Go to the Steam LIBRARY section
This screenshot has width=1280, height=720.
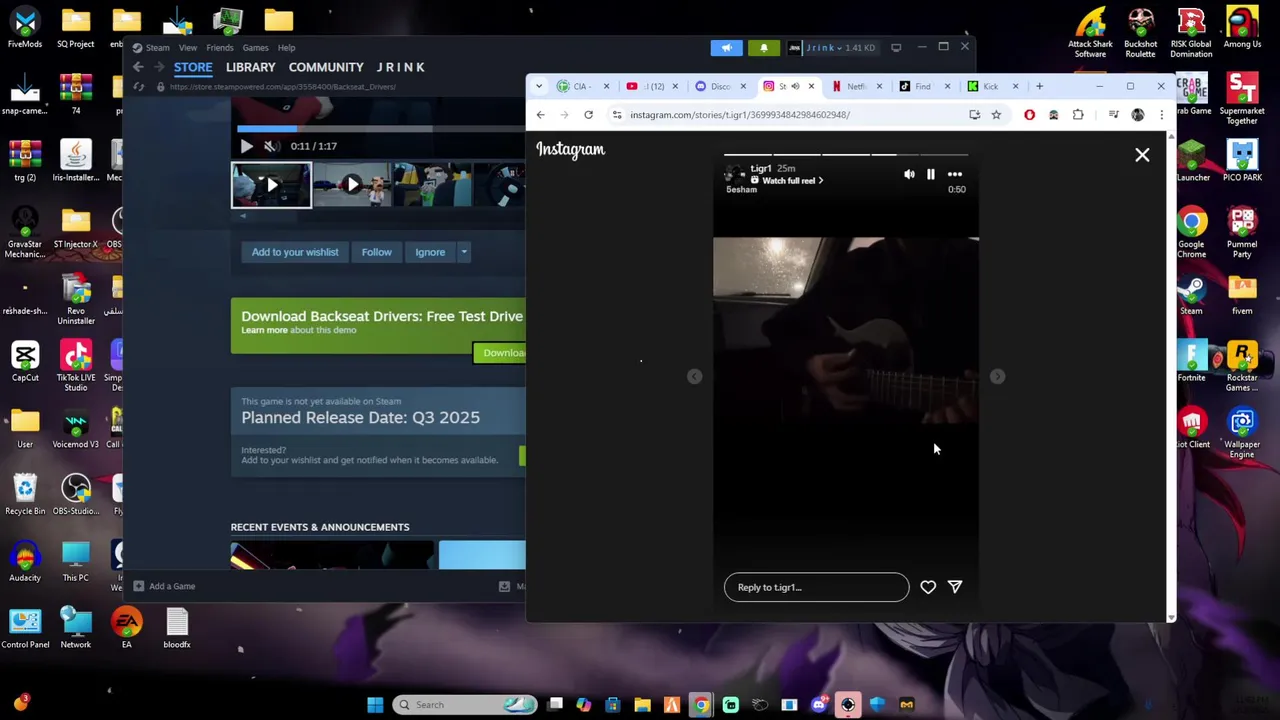[x=250, y=67]
